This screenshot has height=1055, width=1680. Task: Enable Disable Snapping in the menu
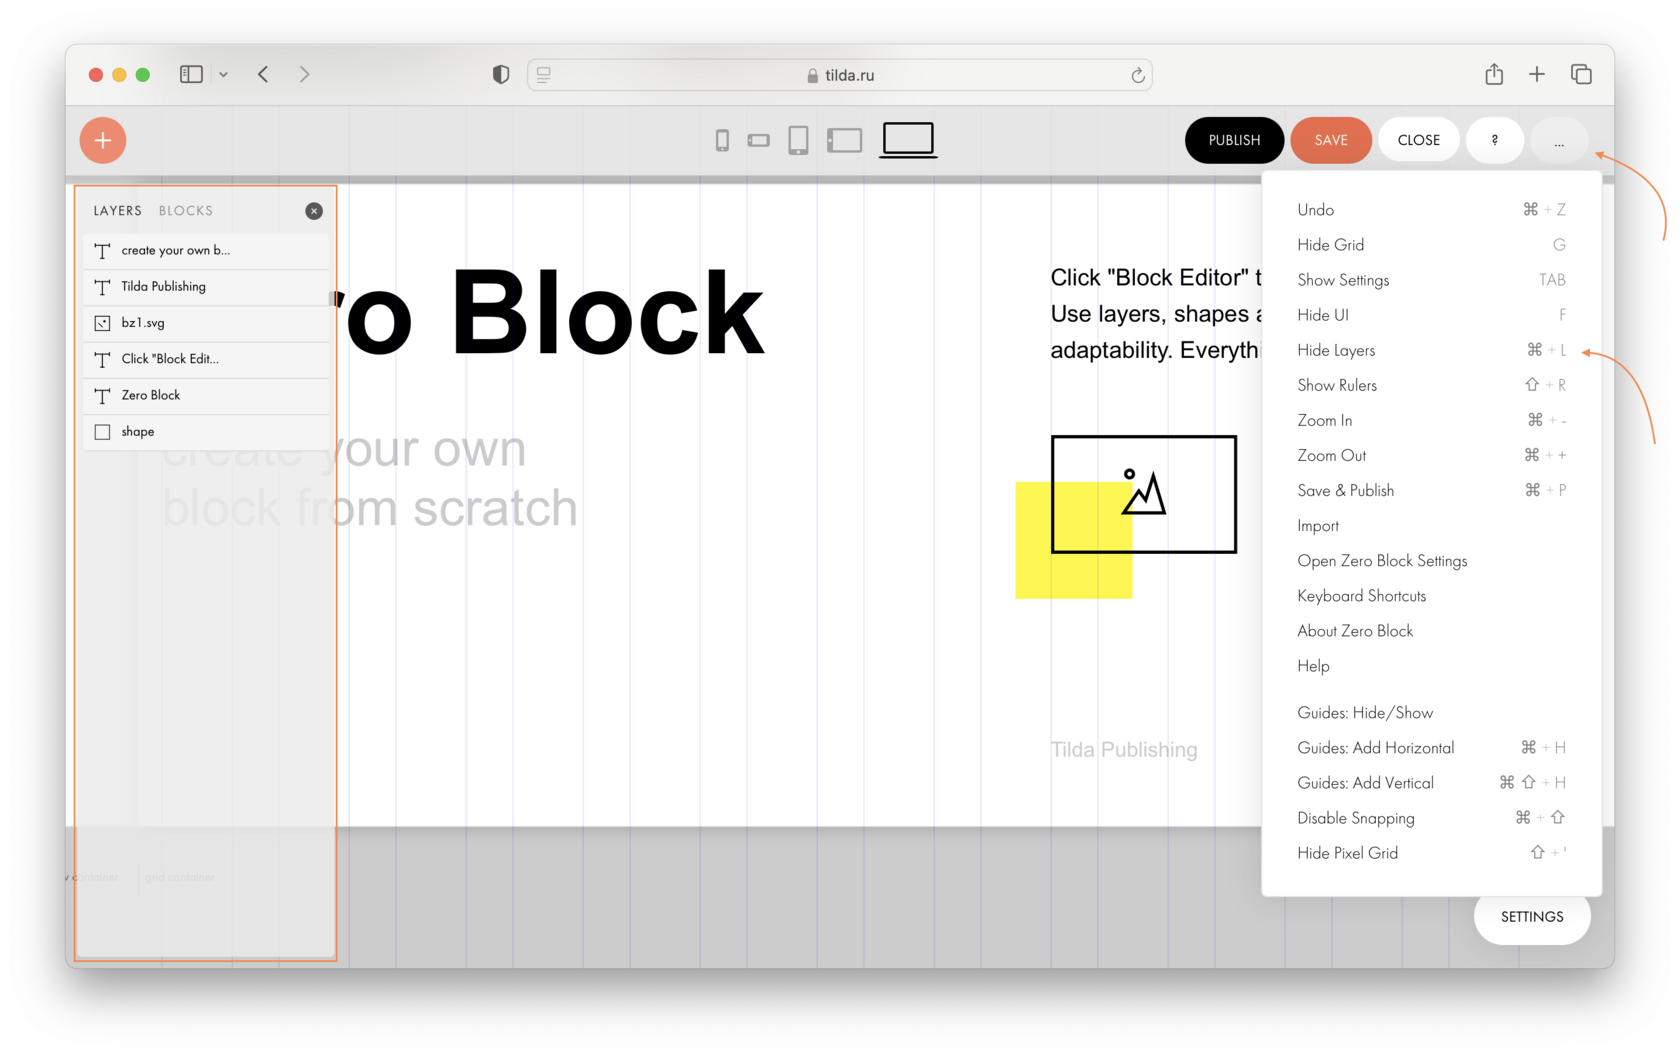coord(1356,817)
